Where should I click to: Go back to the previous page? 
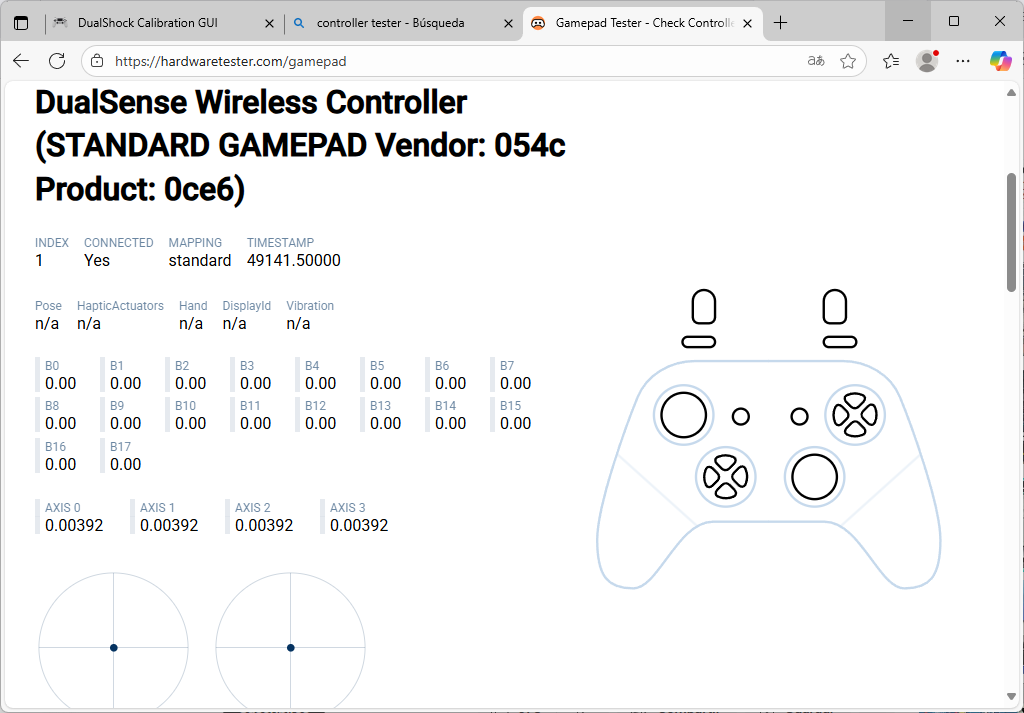21,61
